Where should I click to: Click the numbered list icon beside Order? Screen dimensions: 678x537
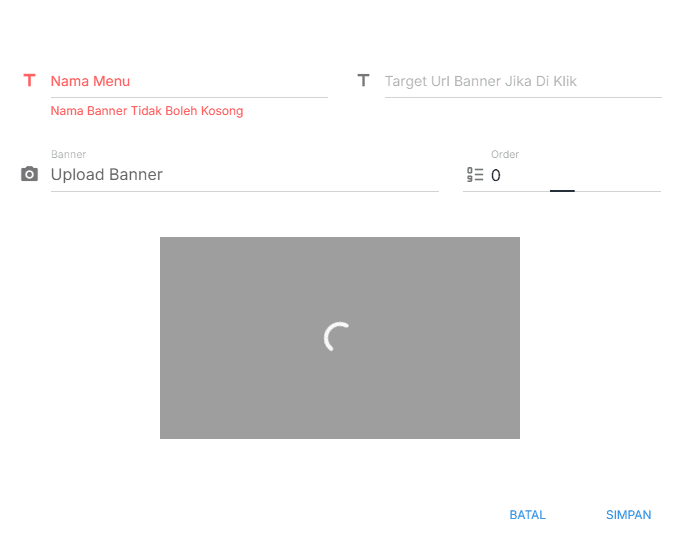pyautogui.click(x=475, y=175)
